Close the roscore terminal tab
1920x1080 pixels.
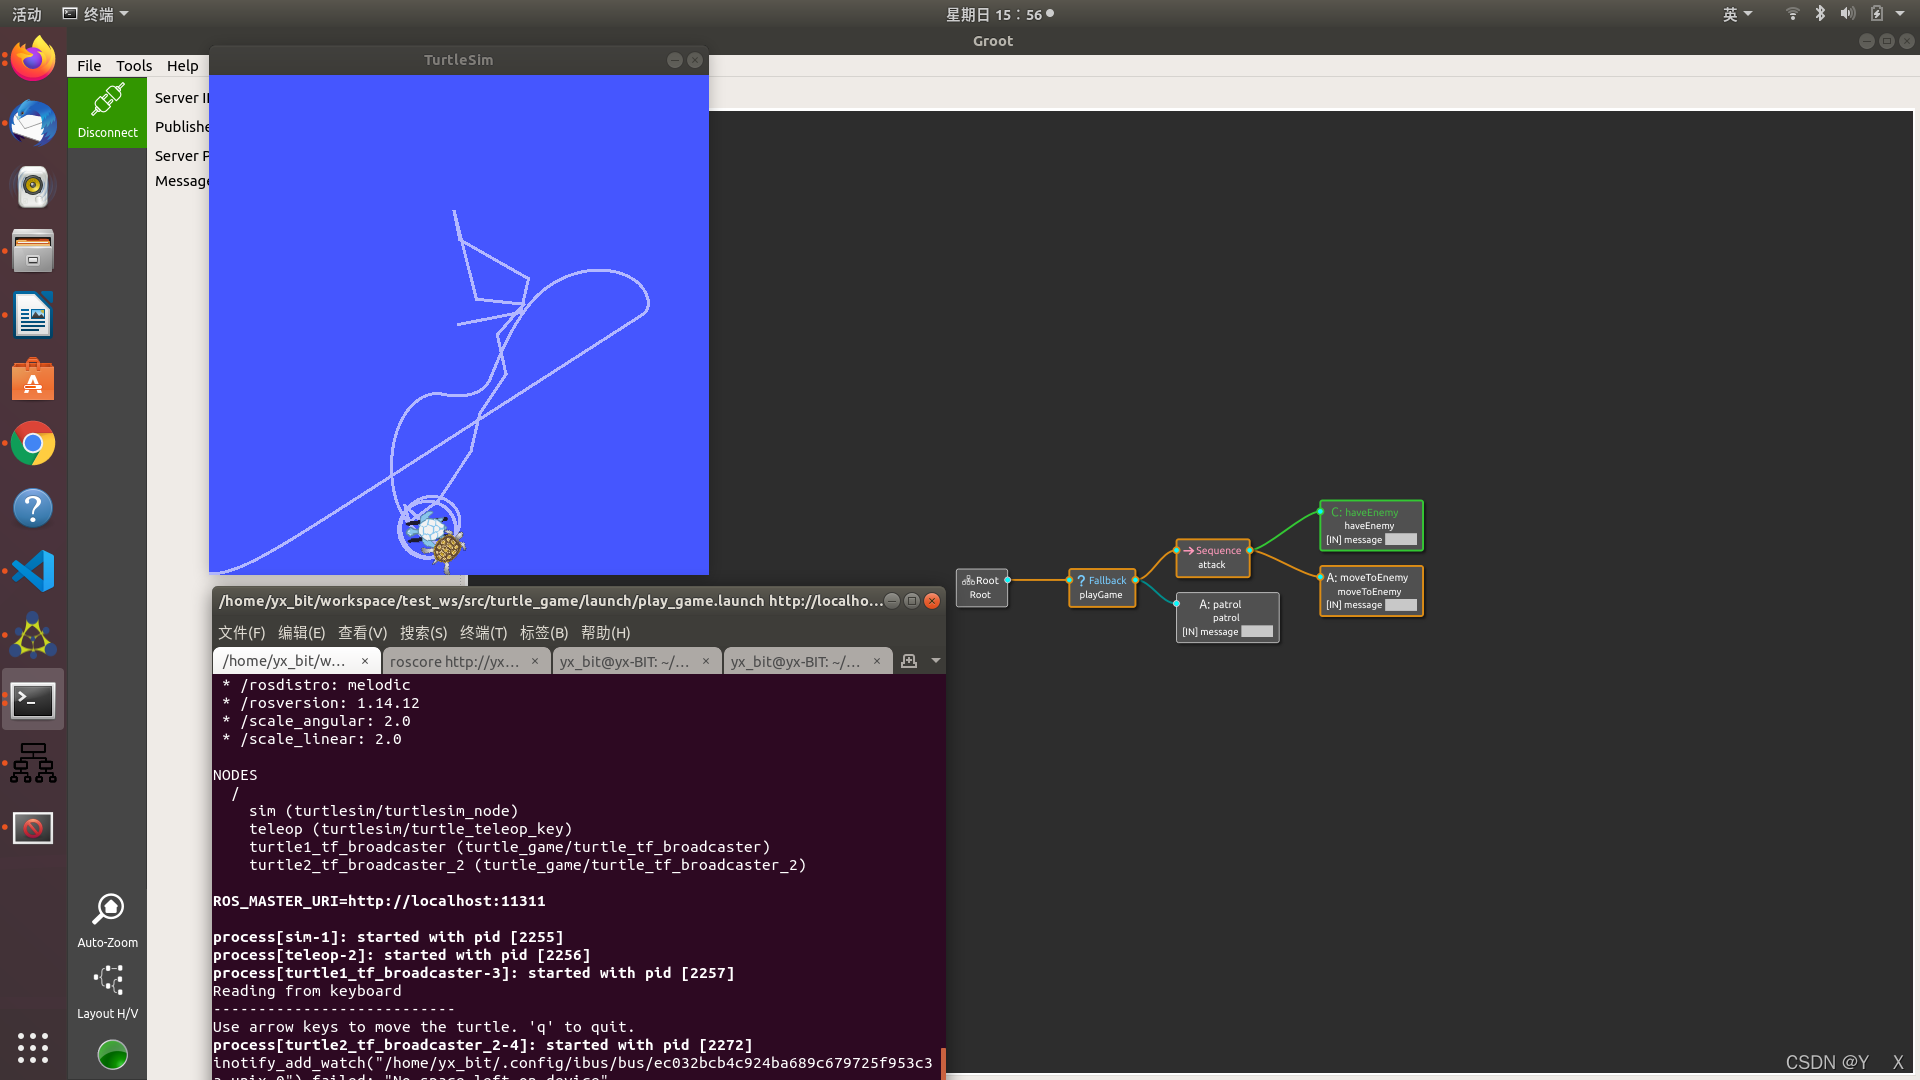click(x=535, y=661)
